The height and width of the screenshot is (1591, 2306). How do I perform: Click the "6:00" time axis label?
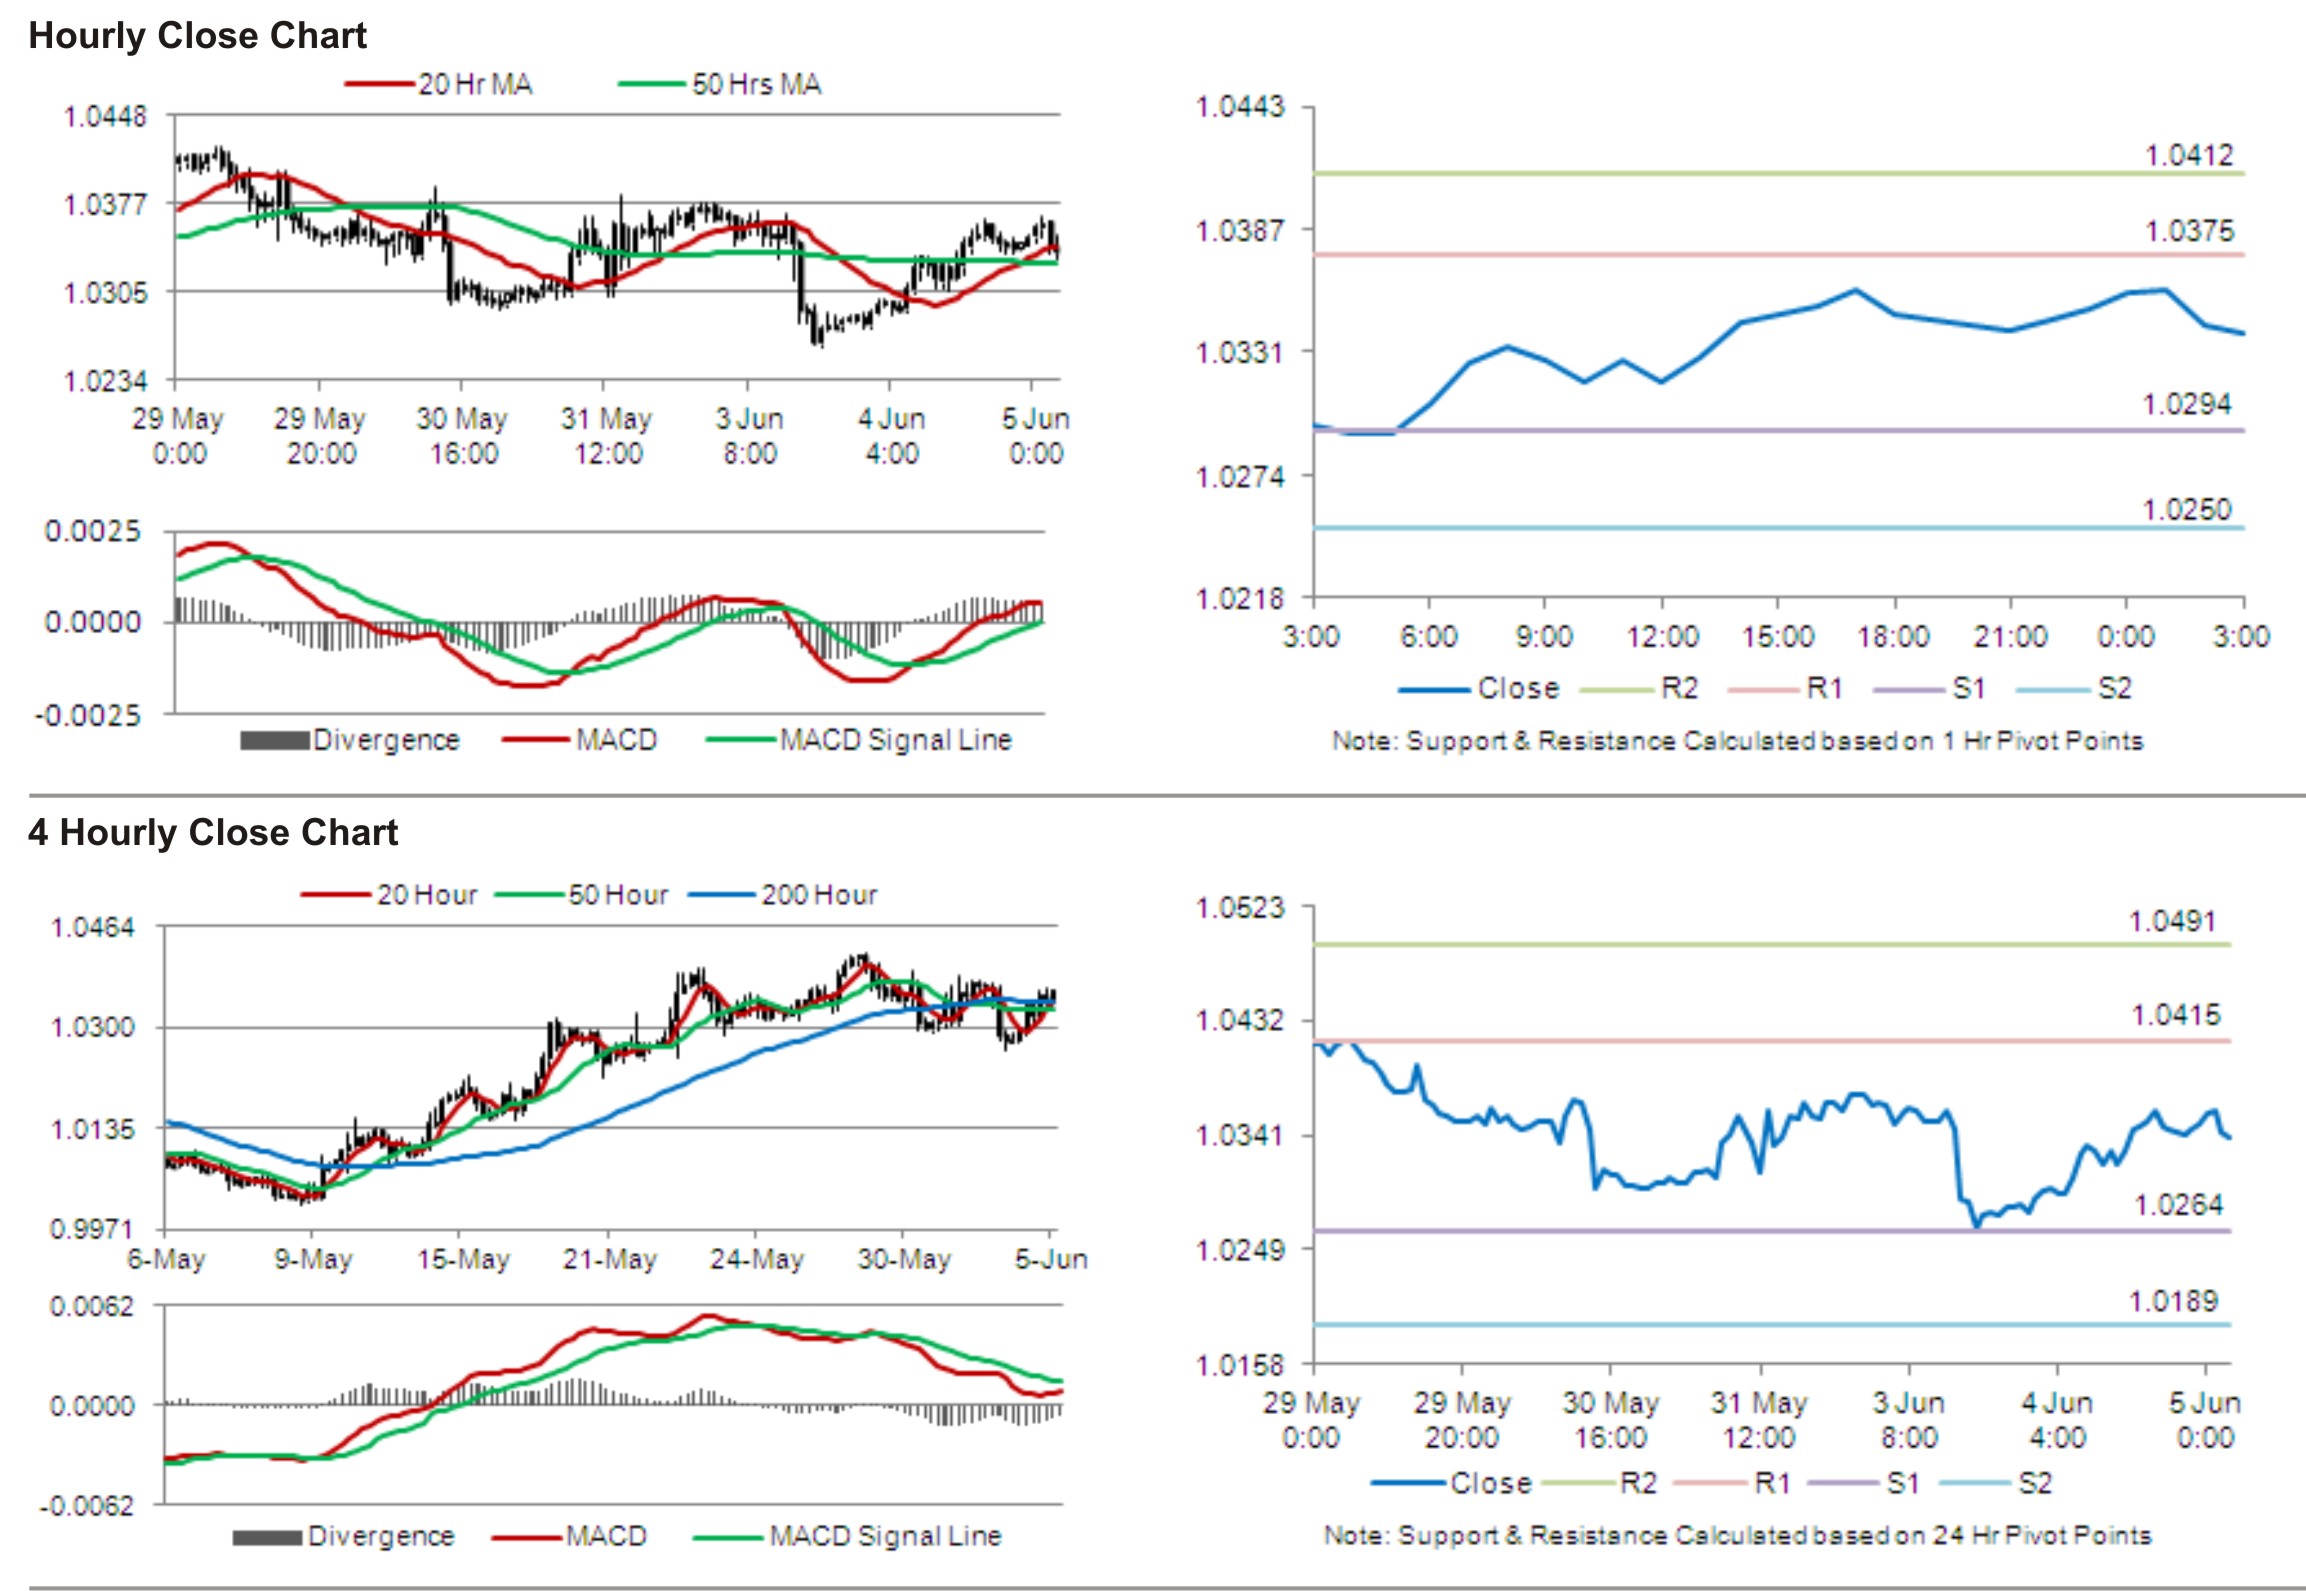[1428, 636]
